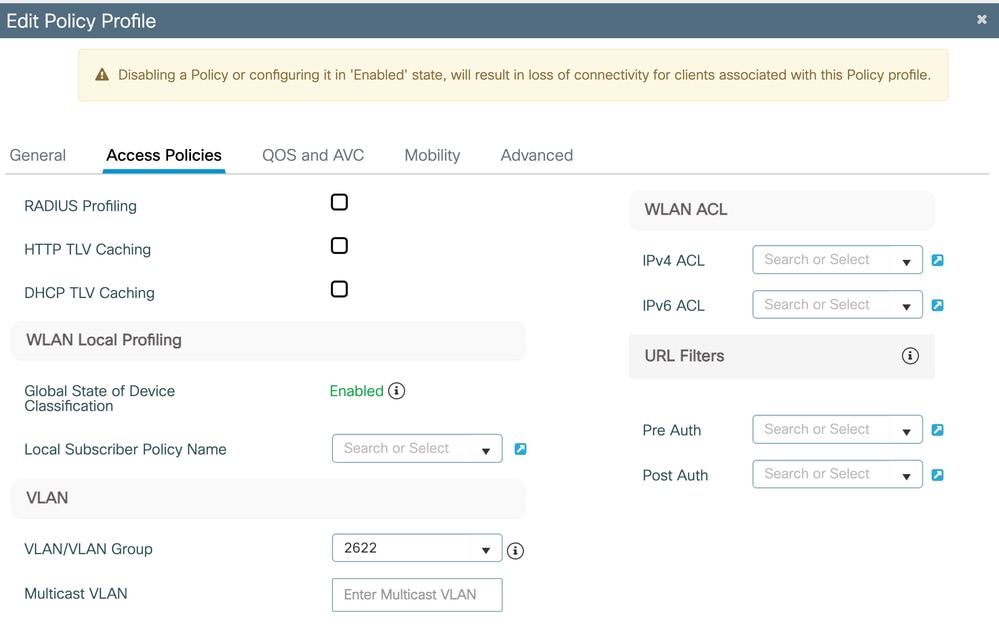Viewport: 999px width, 630px height.
Task: Open the Advanced tab
Action: tap(536, 155)
